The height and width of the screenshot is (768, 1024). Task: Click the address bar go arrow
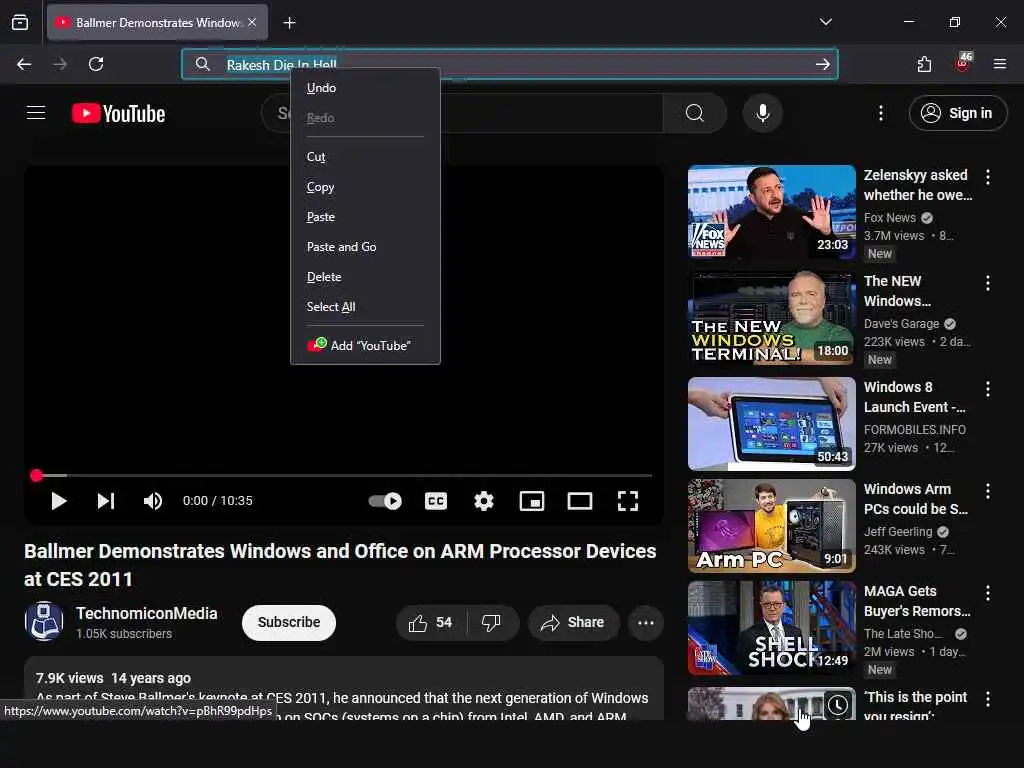point(822,64)
